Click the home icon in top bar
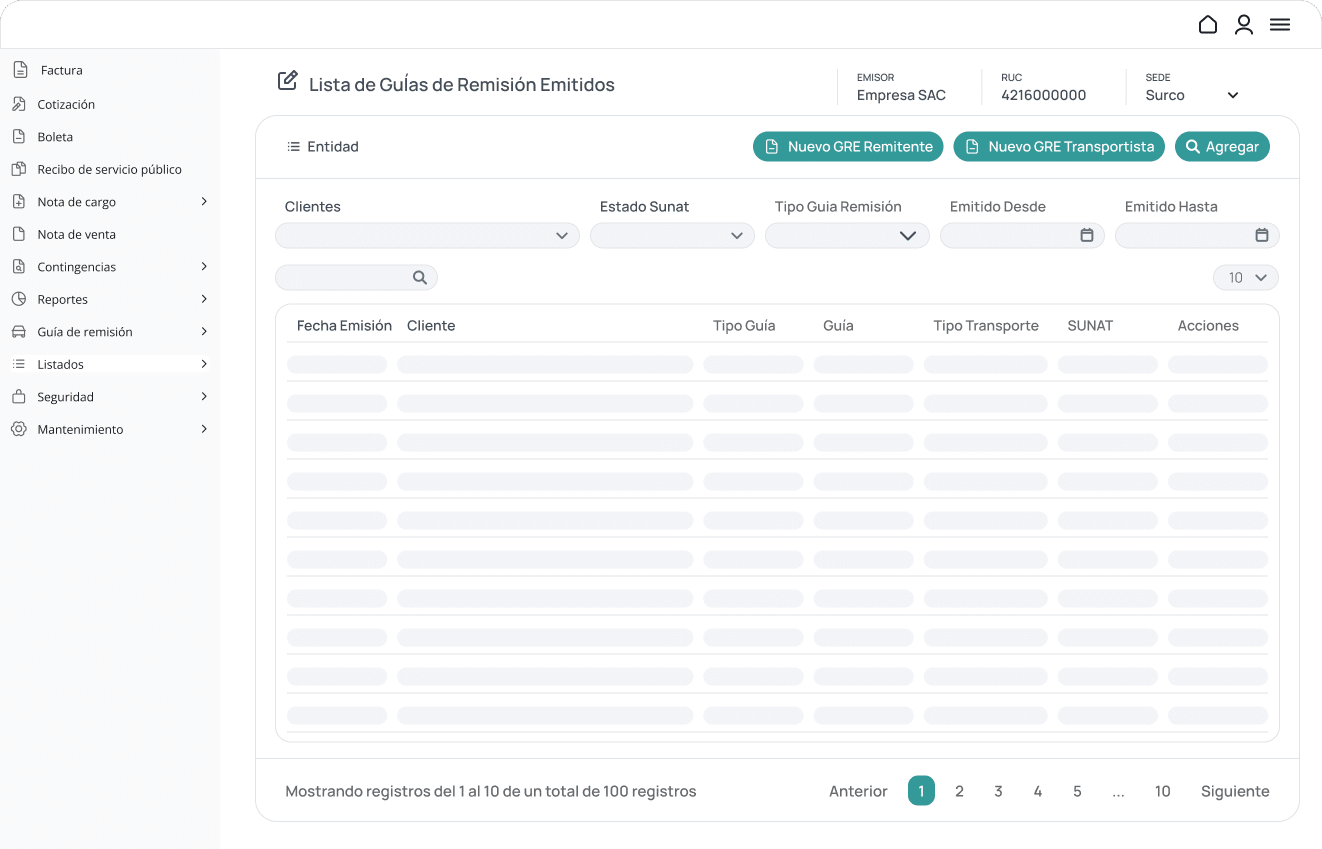1322x849 pixels. tap(1208, 25)
